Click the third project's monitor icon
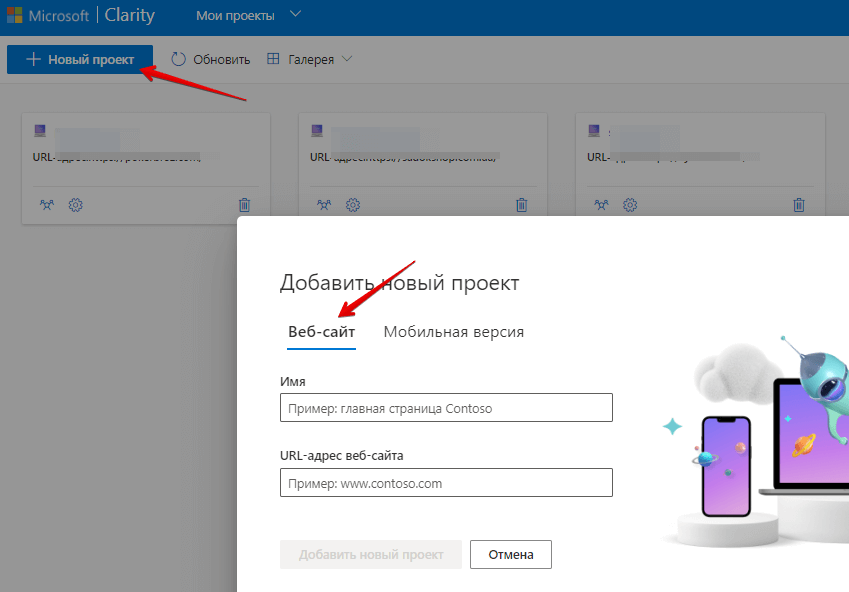Image resolution: width=849 pixels, height=592 pixels. click(x=595, y=131)
